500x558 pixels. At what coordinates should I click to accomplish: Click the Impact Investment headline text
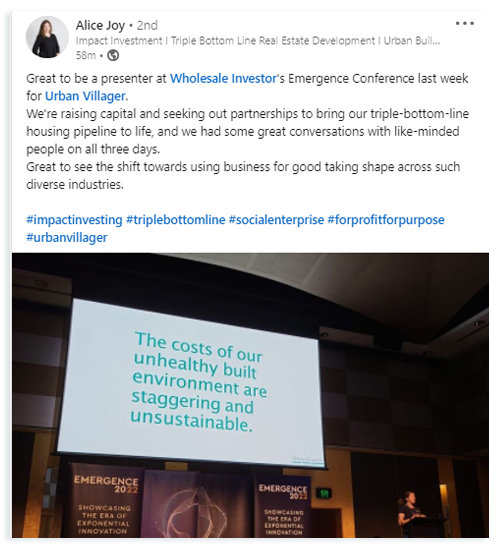tap(258, 41)
